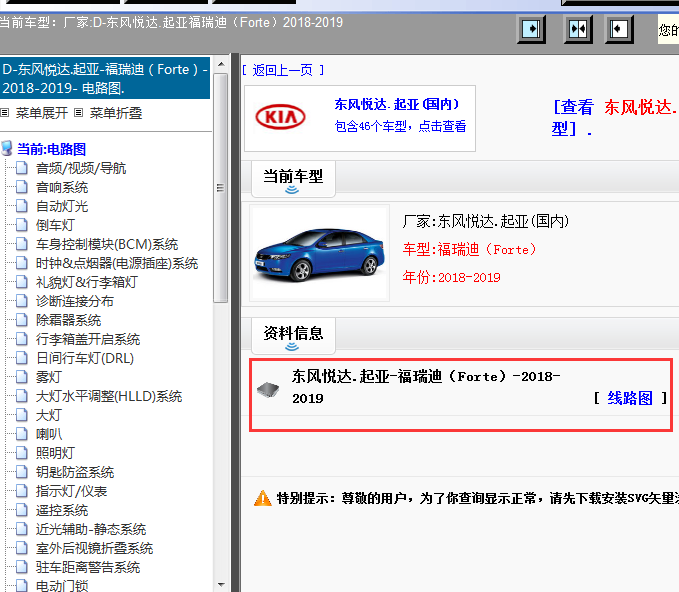Click the blue Kia Forte car thumbnail

pos(320,253)
